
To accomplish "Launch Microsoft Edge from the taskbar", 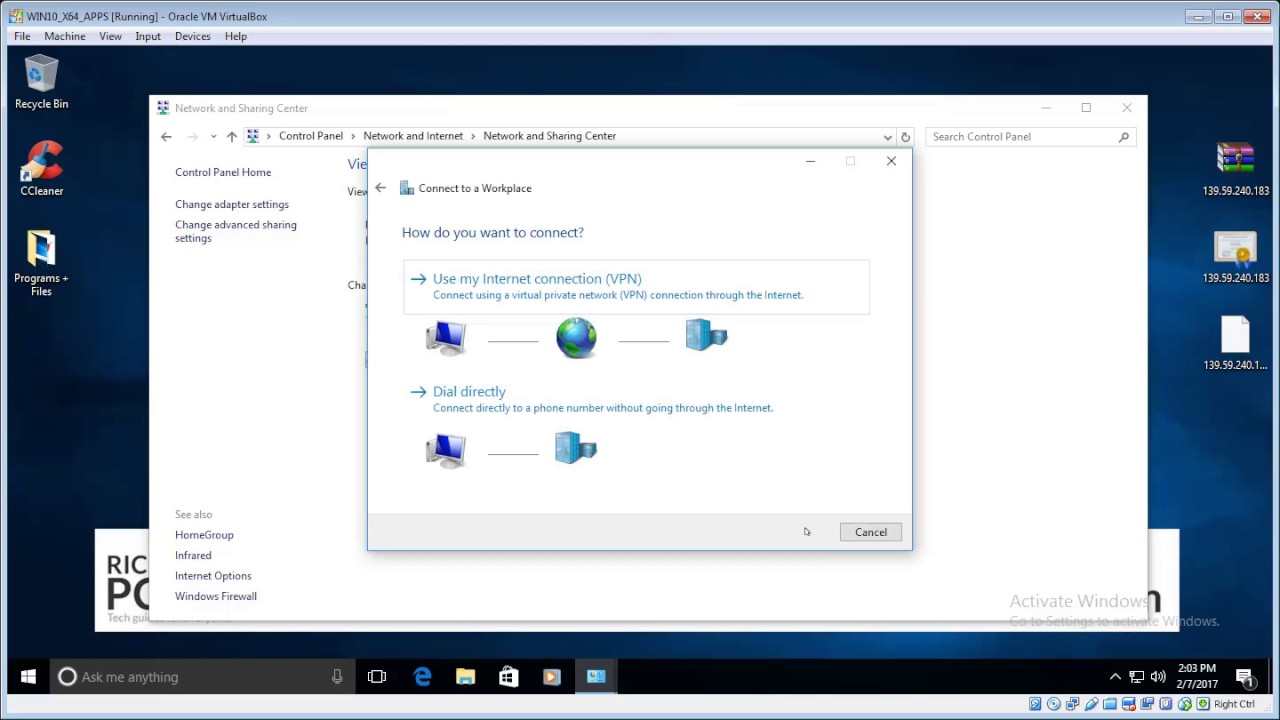I will pos(422,677).
